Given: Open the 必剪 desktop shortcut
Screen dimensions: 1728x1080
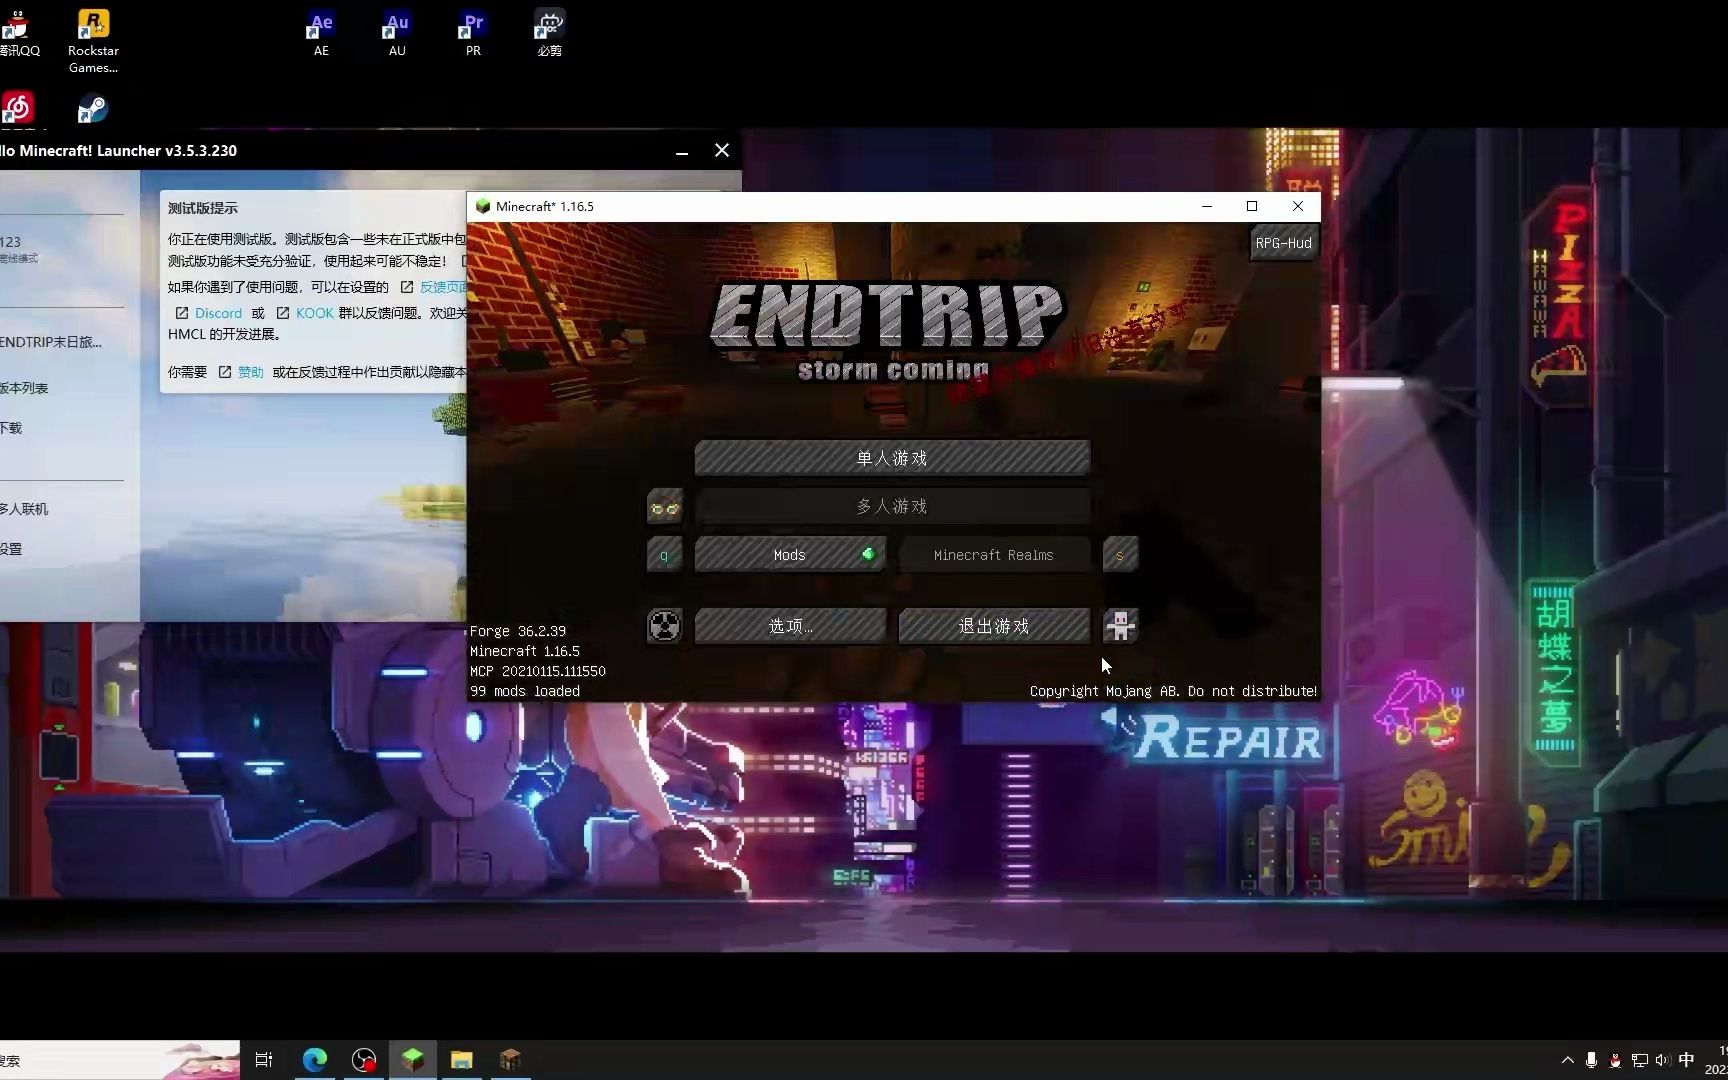Looking at the screenshot, I should pyautogui.click(x=549, y=33).
